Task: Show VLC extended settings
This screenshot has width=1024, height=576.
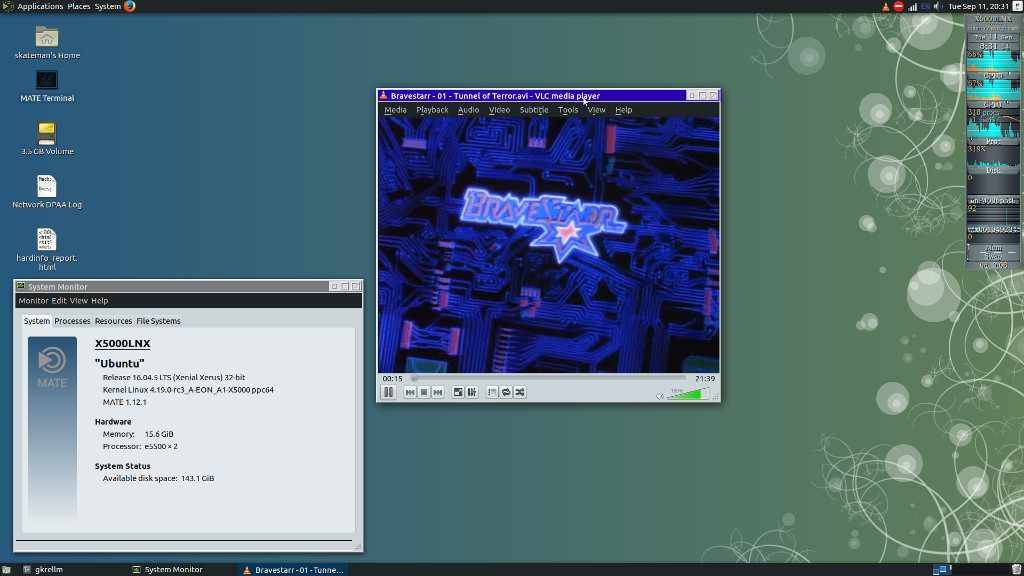Action: [x=472, y=392]
